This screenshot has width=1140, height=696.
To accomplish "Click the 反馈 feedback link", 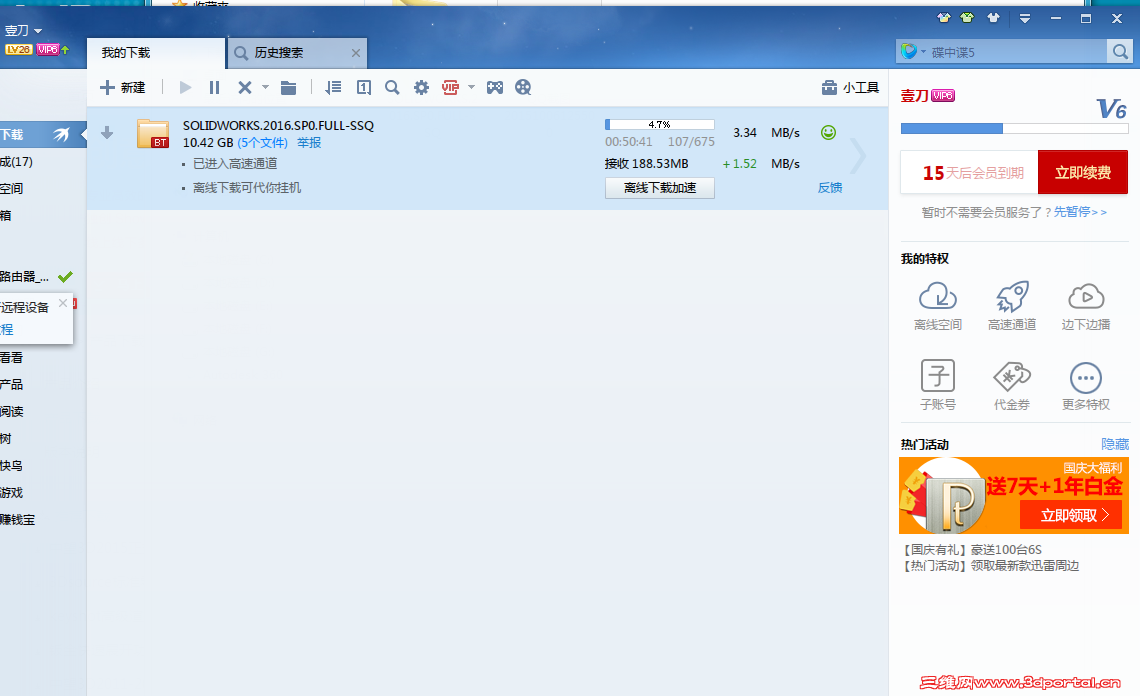I will [830, 188].
